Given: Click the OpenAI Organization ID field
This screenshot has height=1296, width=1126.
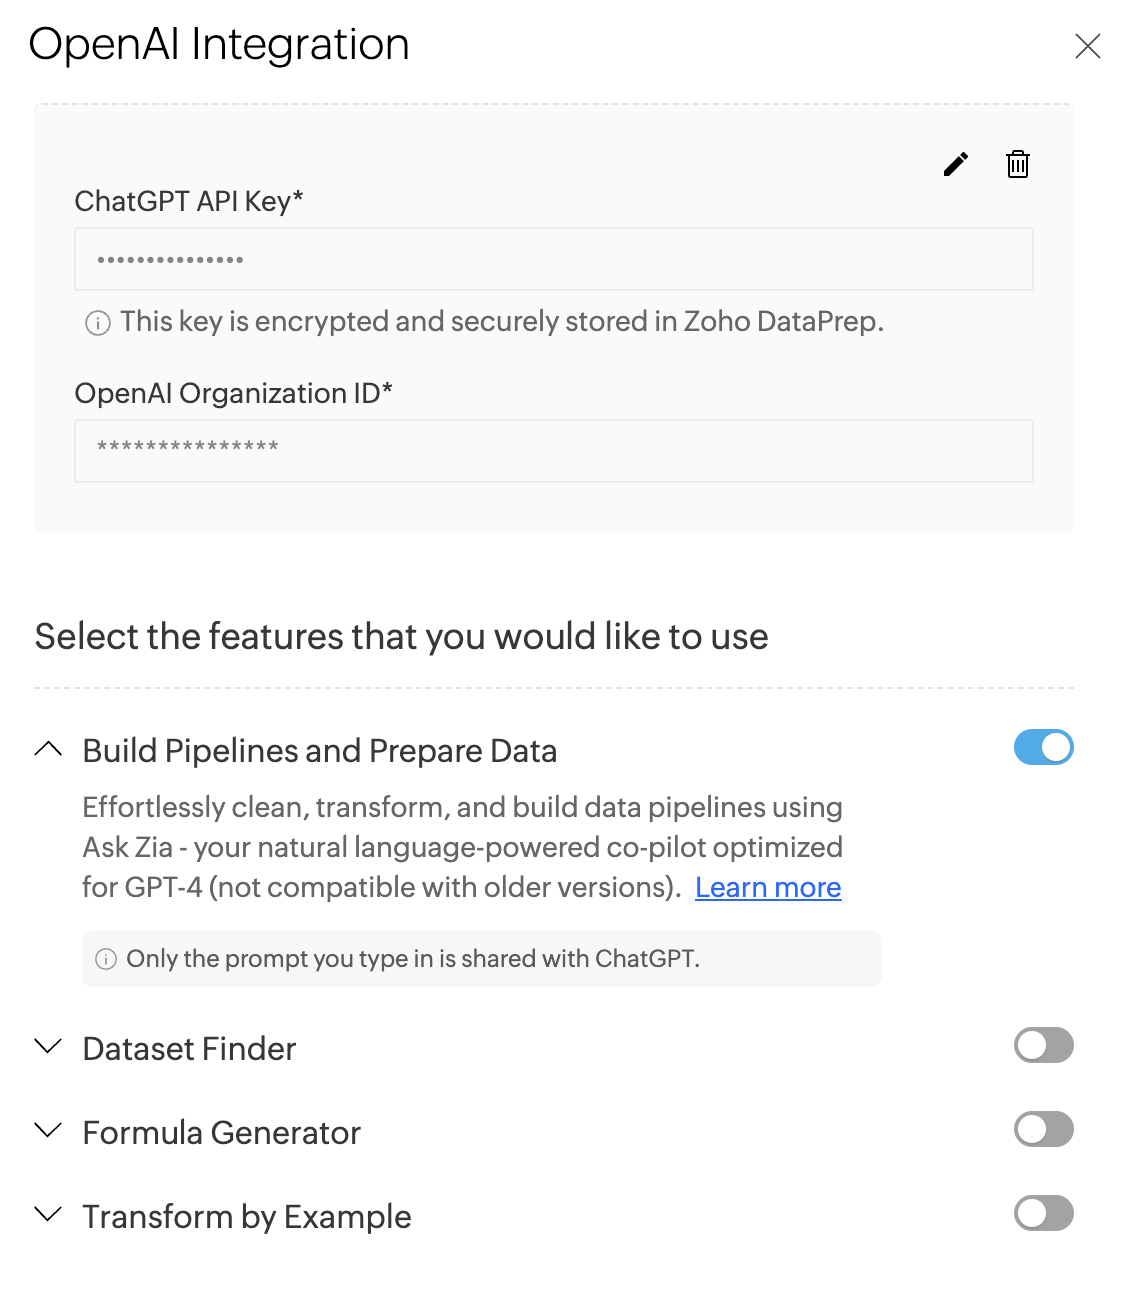Looking at the screenshot, I should (x=553, y=451).
